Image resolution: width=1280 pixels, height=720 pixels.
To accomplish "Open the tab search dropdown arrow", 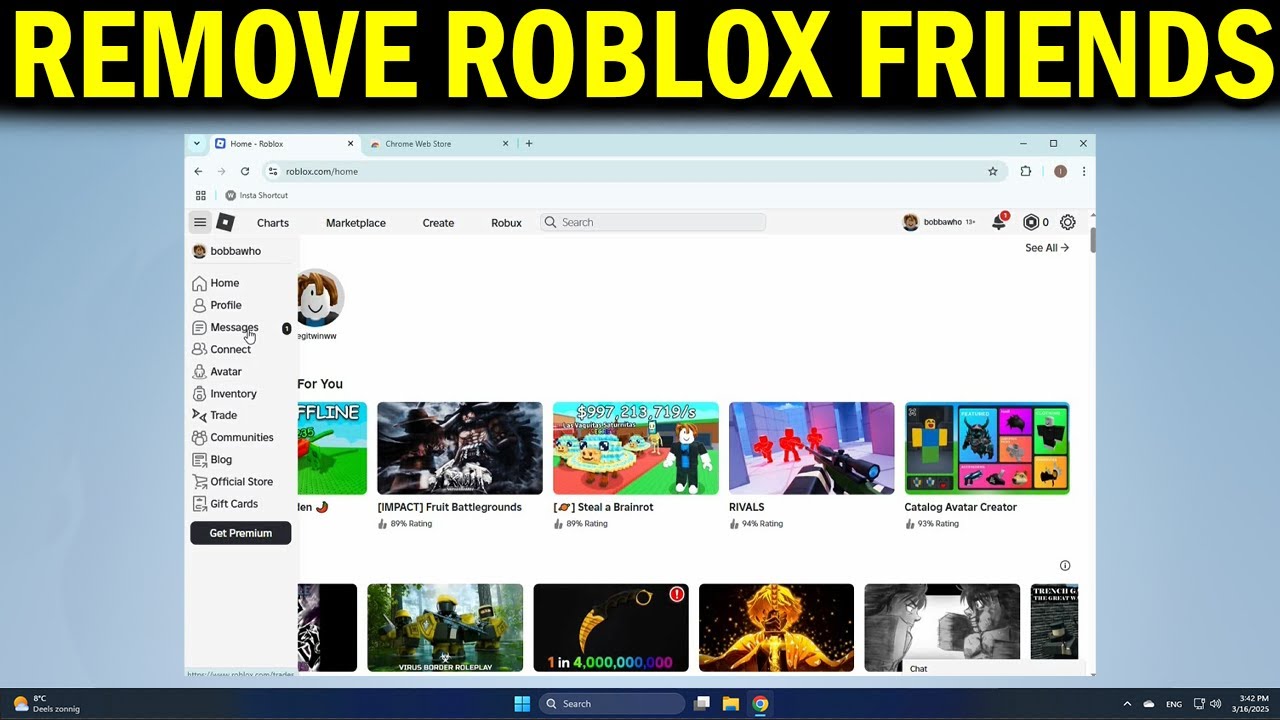I will 197,143.
